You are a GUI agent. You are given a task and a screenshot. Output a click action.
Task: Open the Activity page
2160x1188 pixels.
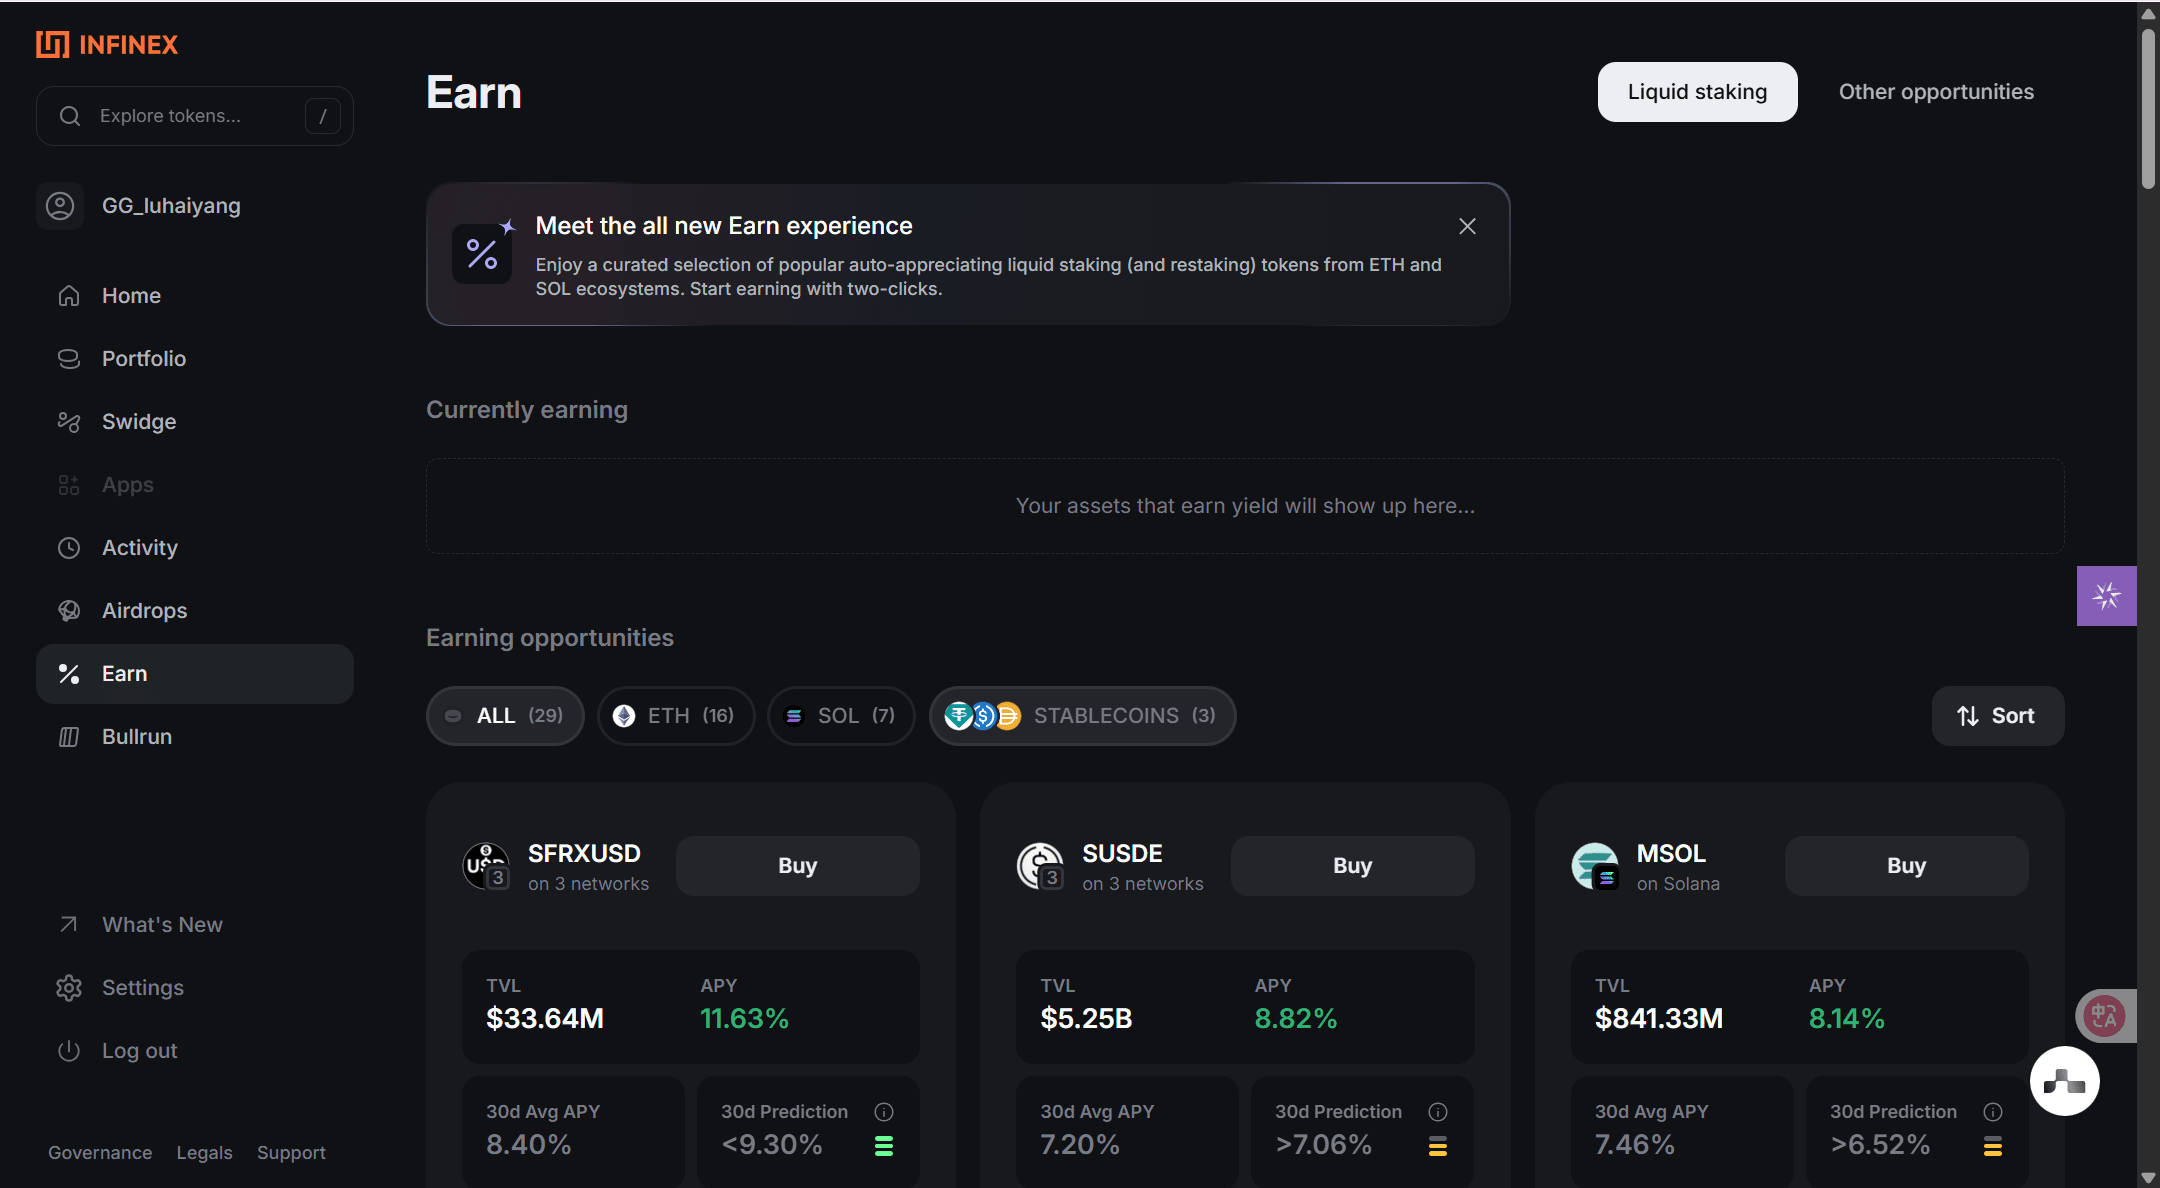click(195, 548)
